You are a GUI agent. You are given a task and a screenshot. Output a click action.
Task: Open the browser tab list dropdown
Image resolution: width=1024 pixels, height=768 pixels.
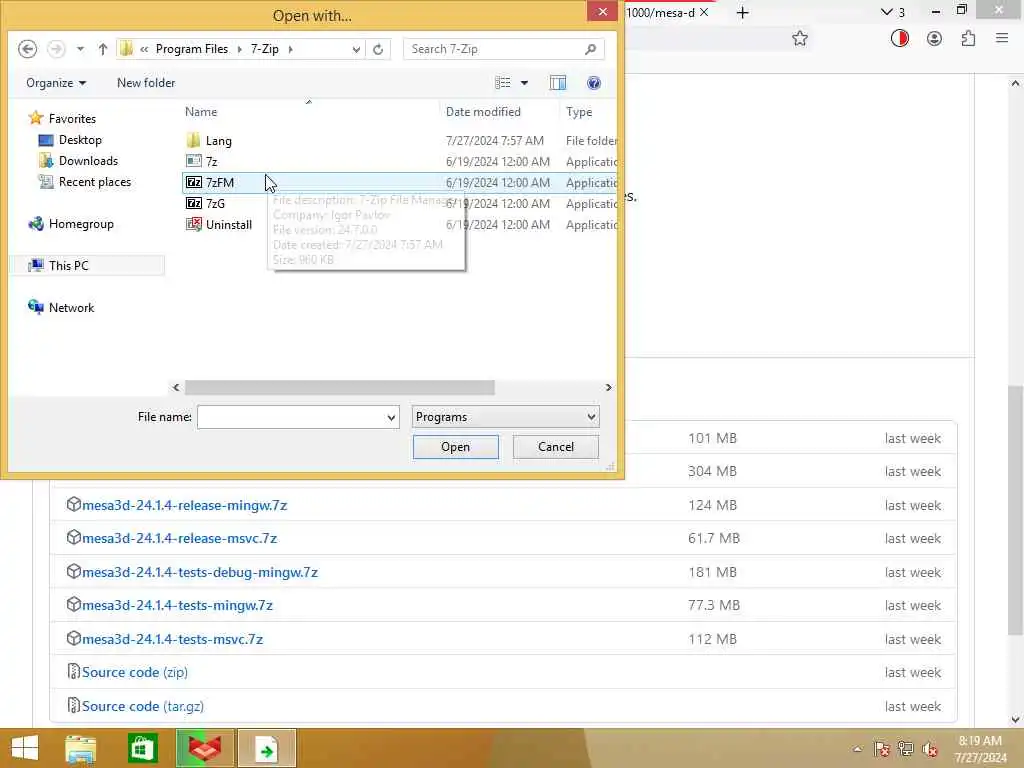coord(892,12)
